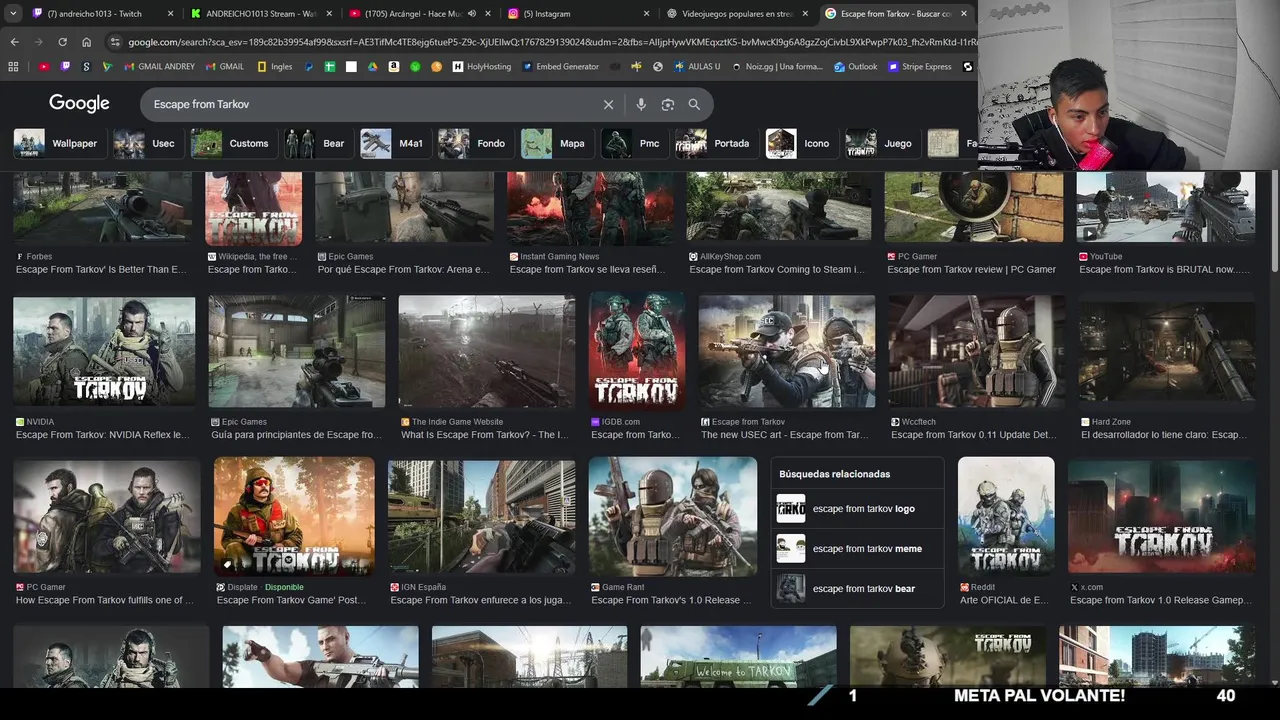Screen dimensions: 1280x720
Task: Open Hard Zone dark corridor image
Action: [x=1166, y=352]
